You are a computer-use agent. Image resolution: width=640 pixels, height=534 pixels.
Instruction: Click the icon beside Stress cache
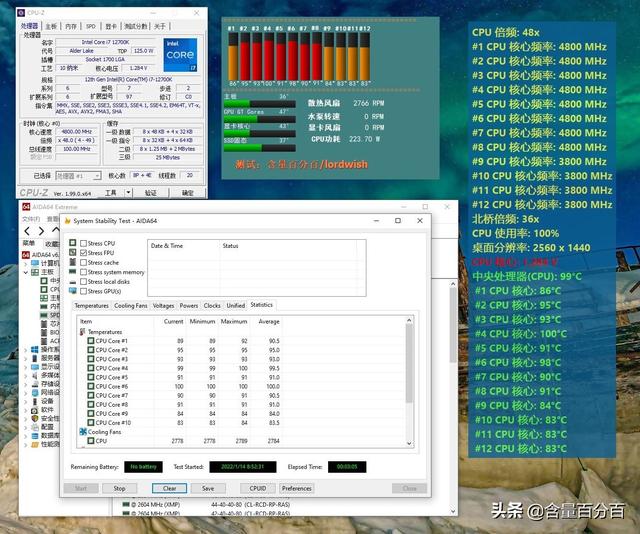(73, 262)
